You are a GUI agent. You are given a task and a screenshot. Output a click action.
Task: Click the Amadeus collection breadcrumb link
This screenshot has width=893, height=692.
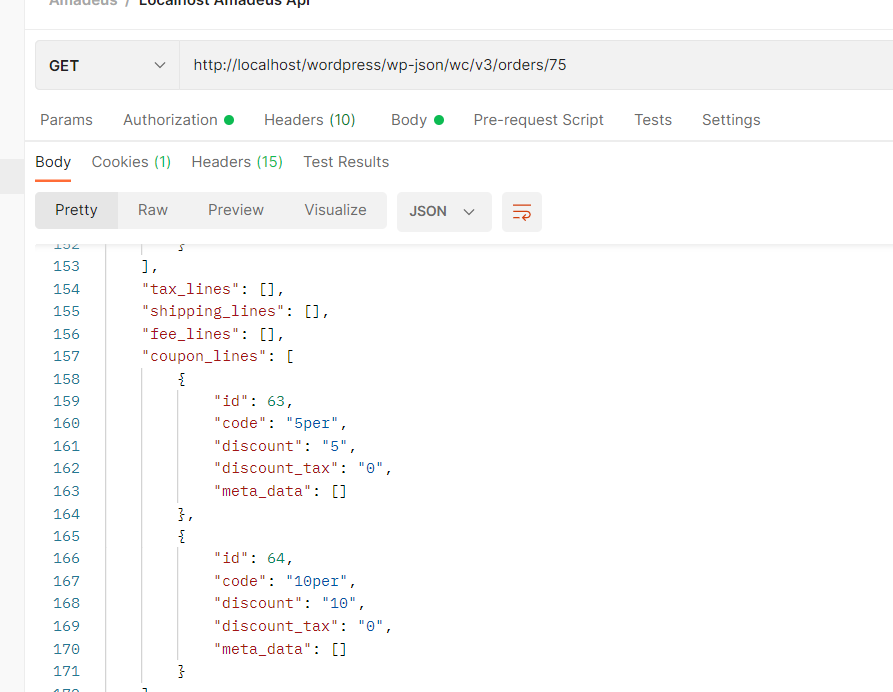[x=84, y=3]
